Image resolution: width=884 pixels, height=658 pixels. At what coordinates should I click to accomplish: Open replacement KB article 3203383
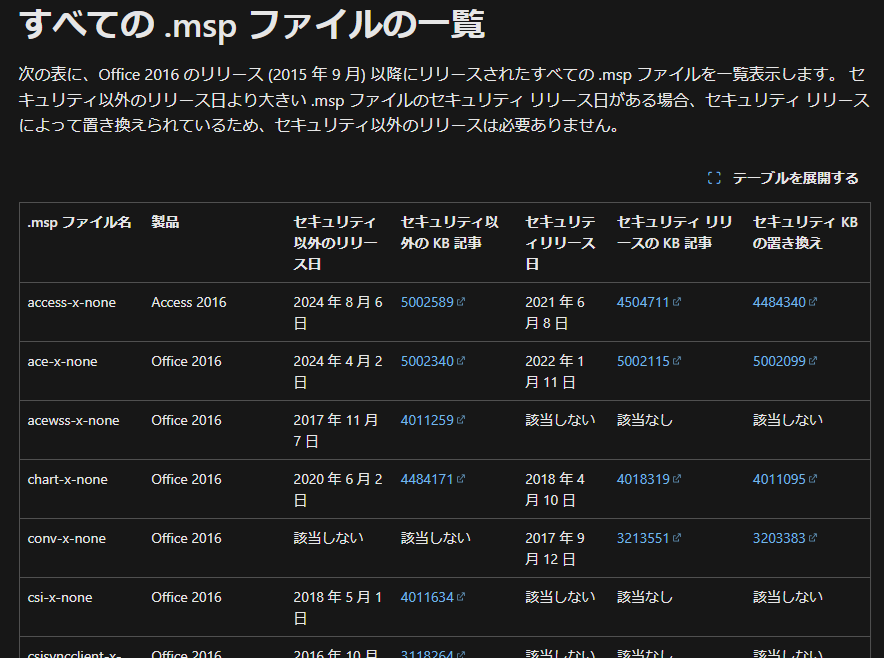[779, 538]
